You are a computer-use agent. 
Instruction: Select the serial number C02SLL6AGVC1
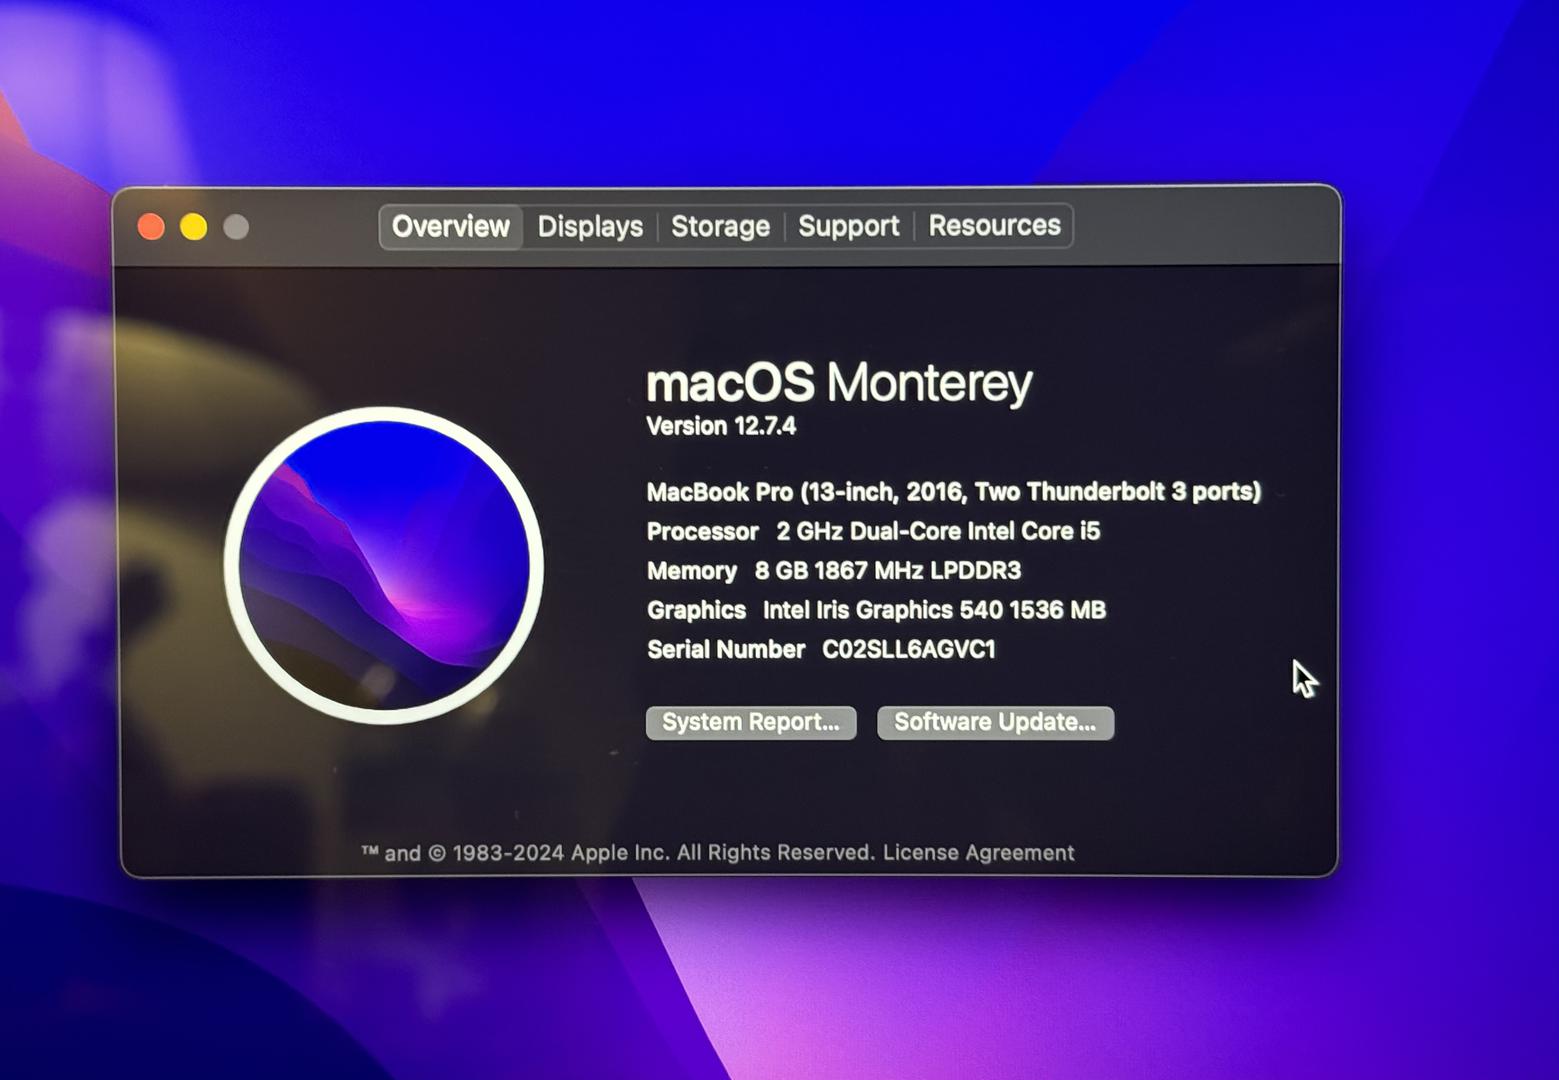tap(908, 650)
